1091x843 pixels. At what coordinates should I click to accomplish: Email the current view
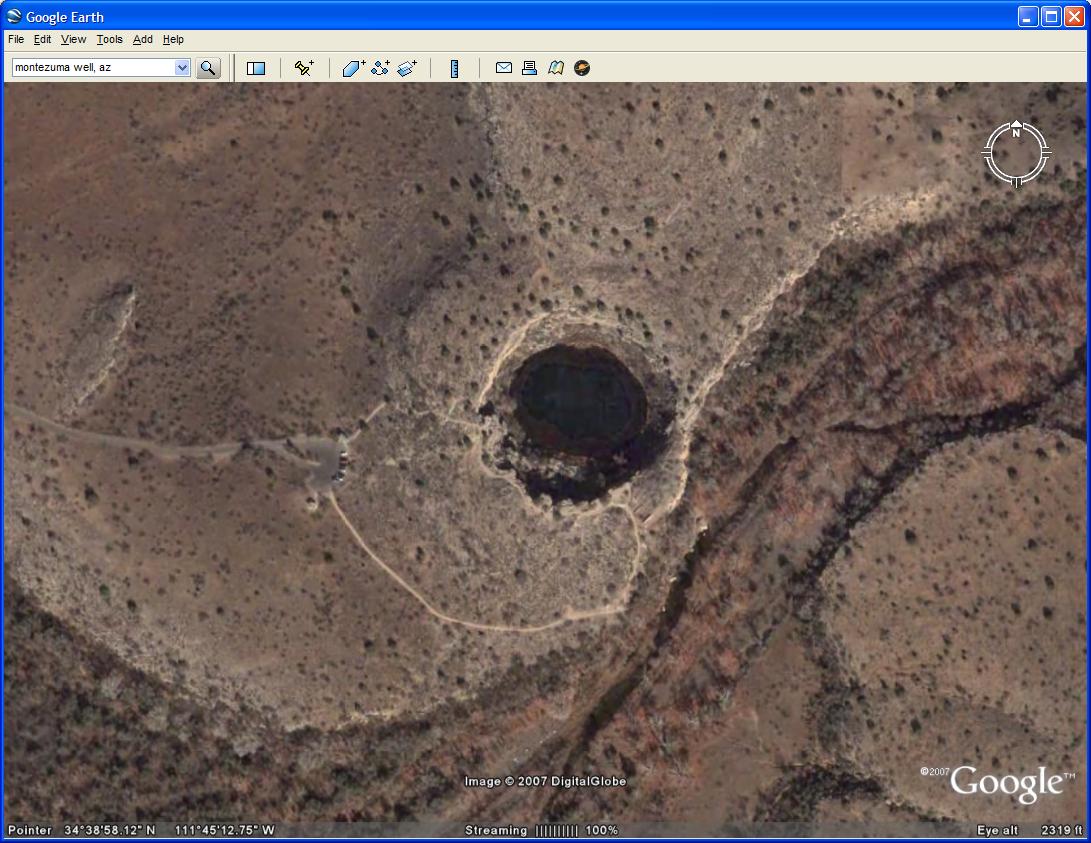click(504, 68)
